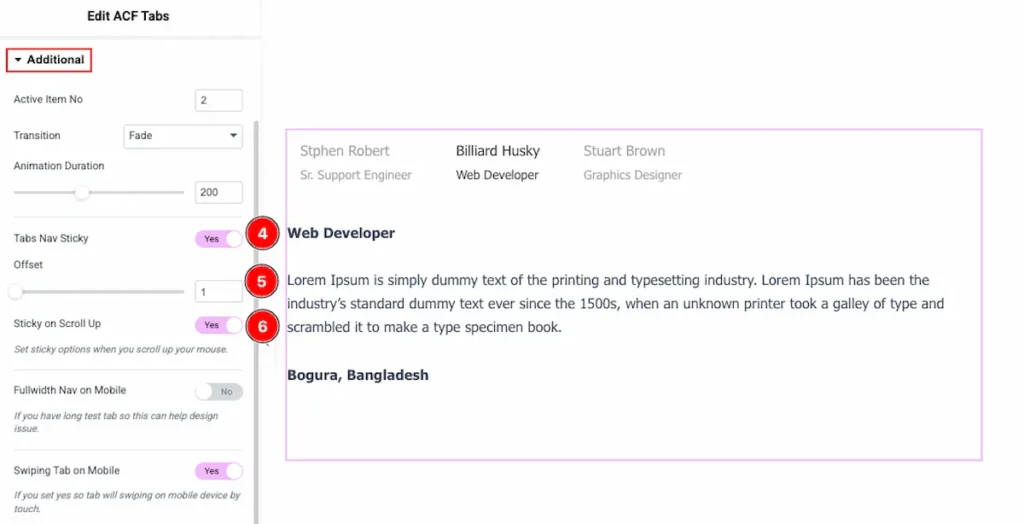This screenshot has width=1024, height=524.
Task: Click the Edit ACF Tabs panel title
Action: [126, 17]
